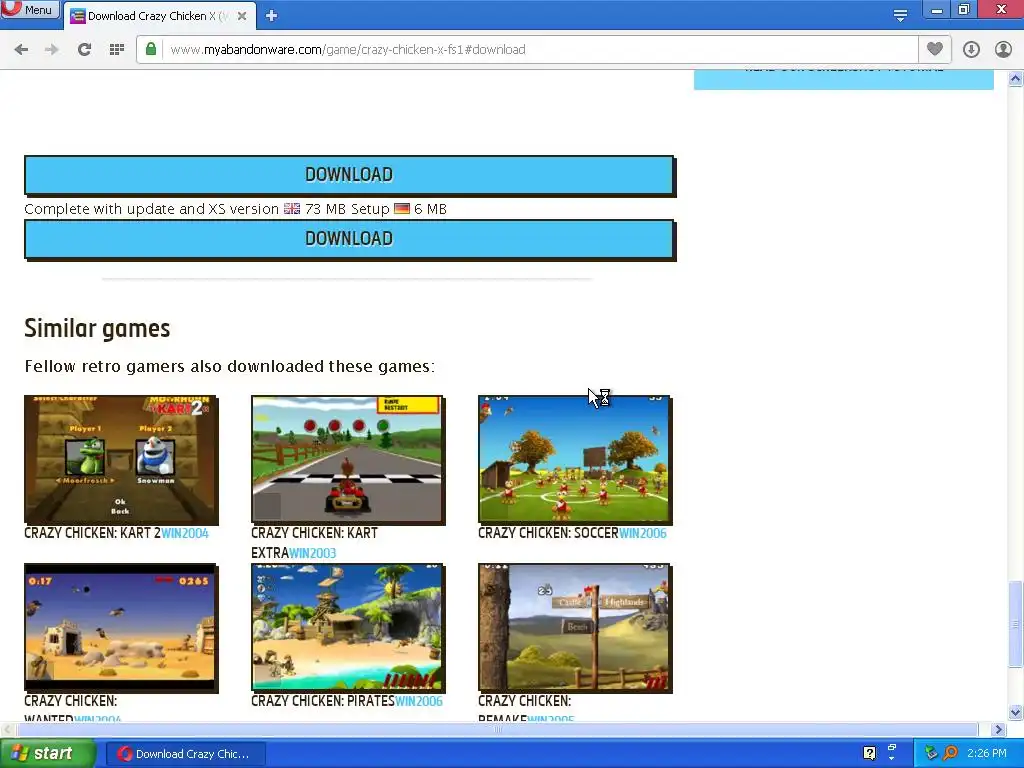The height and width of the screenshot is (768, 1024).
Task: Open the Crazy Chicken: Pirates thumbnail
Action: tap(348, 628)
